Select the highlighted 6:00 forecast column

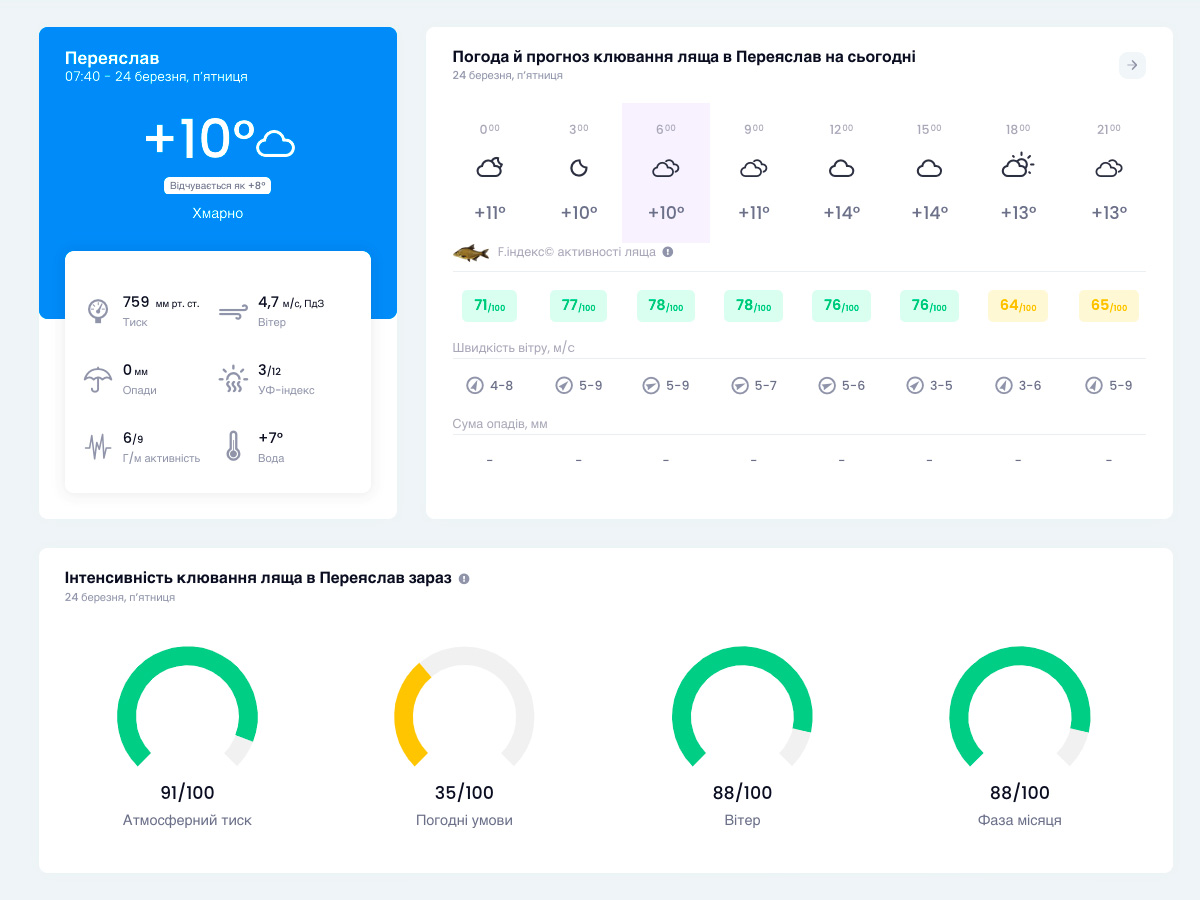pos(666,172)
